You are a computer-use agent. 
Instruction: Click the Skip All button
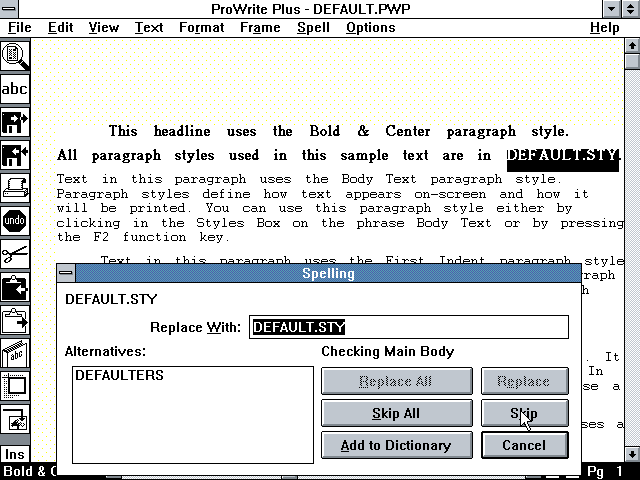pyautogui.click(x=397, y=413)
